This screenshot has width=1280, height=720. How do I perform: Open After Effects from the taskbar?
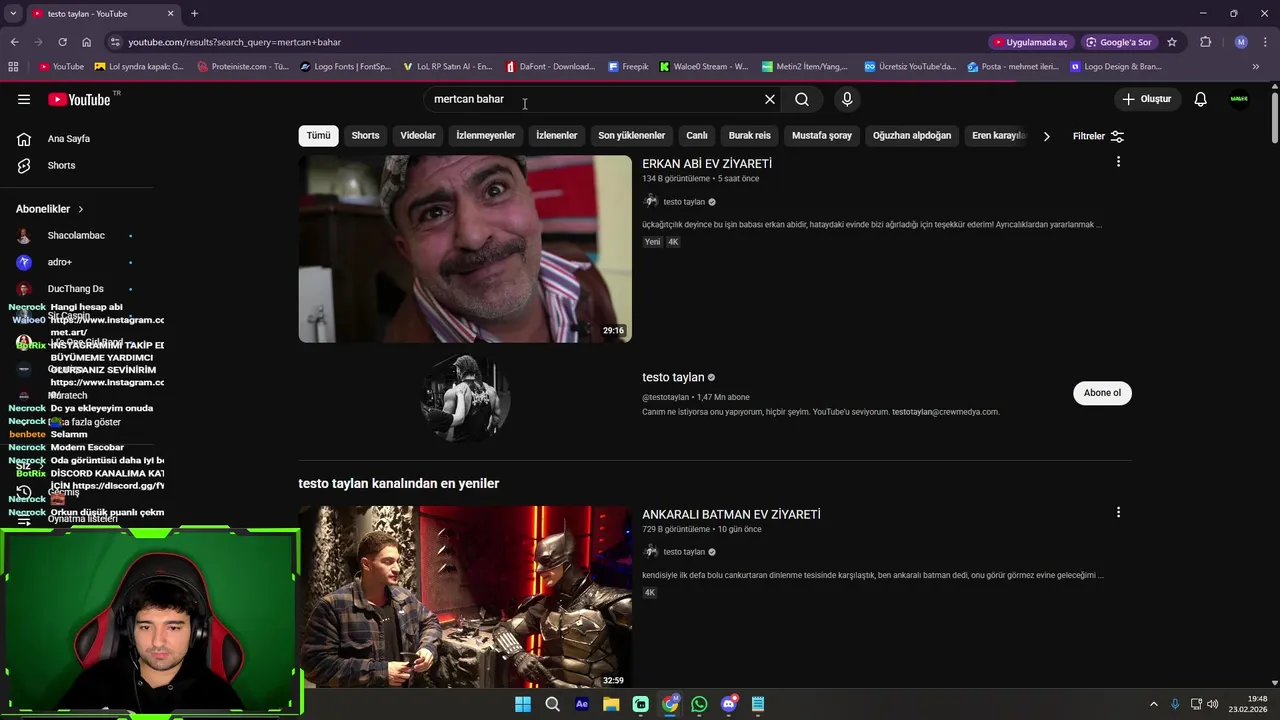click(x=582, y=704)
